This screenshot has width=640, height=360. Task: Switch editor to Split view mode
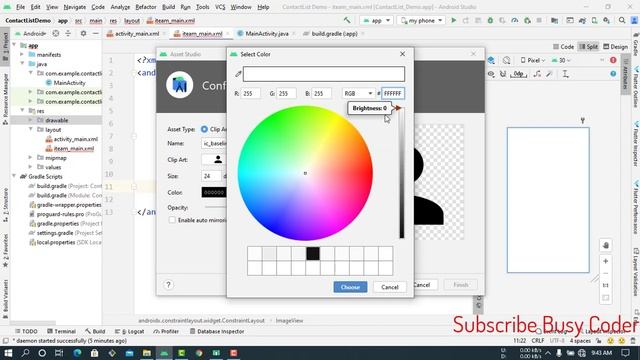(588, 47)
